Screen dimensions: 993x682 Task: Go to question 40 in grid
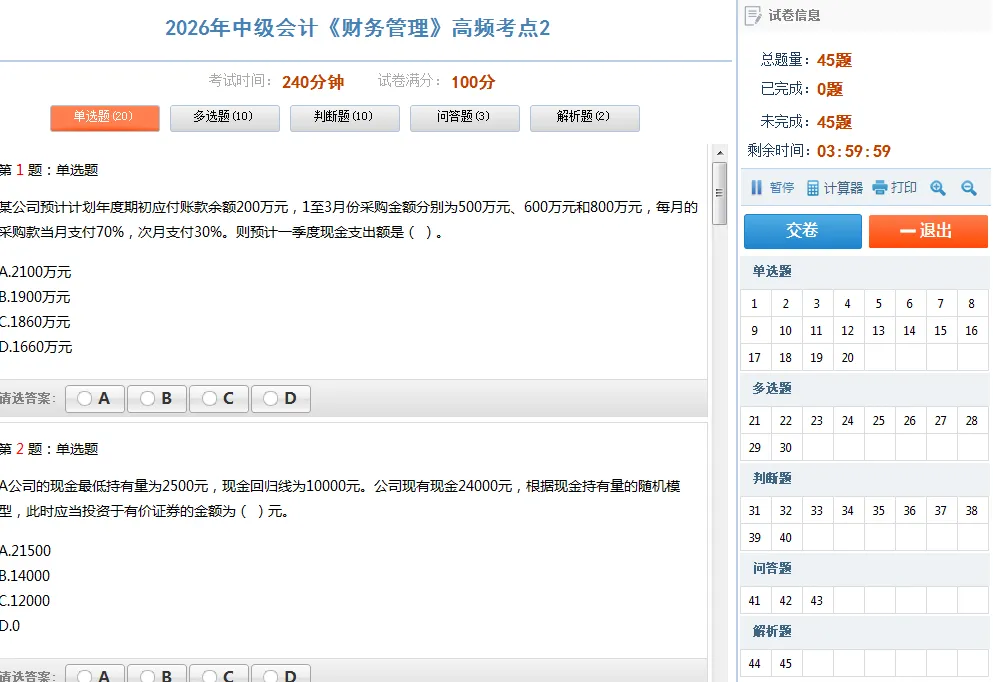tap(786, 538)
